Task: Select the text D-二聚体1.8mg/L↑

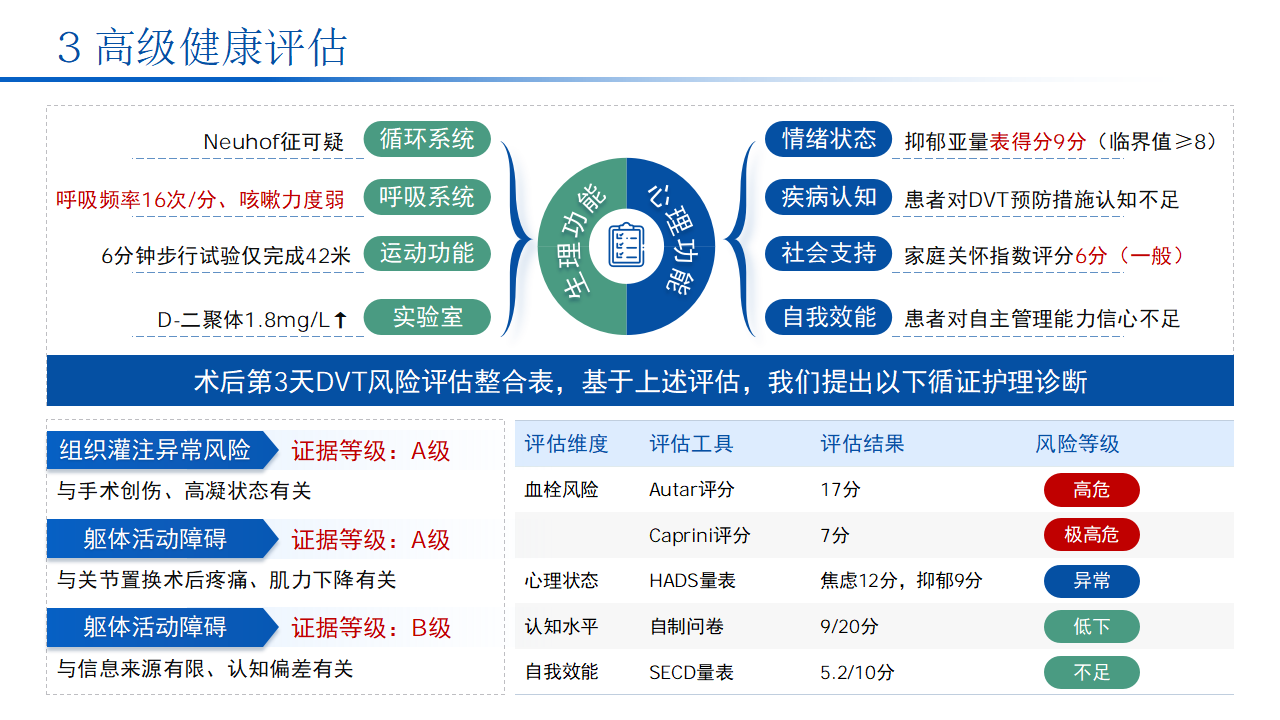Action: point(252,320)
